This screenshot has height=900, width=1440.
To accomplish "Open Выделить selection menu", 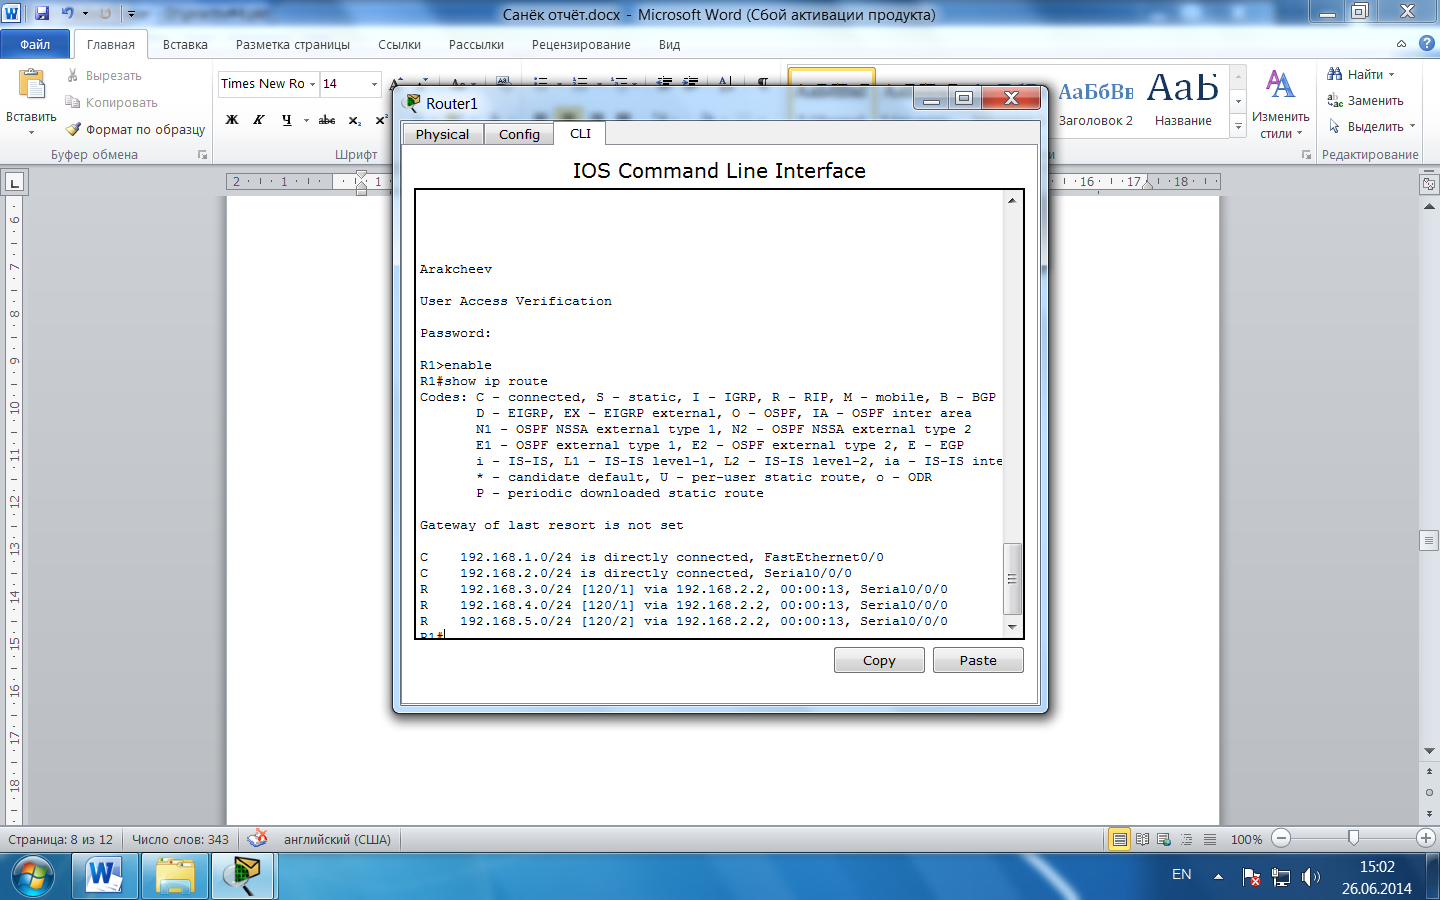I will click(x=1372, y=127).
